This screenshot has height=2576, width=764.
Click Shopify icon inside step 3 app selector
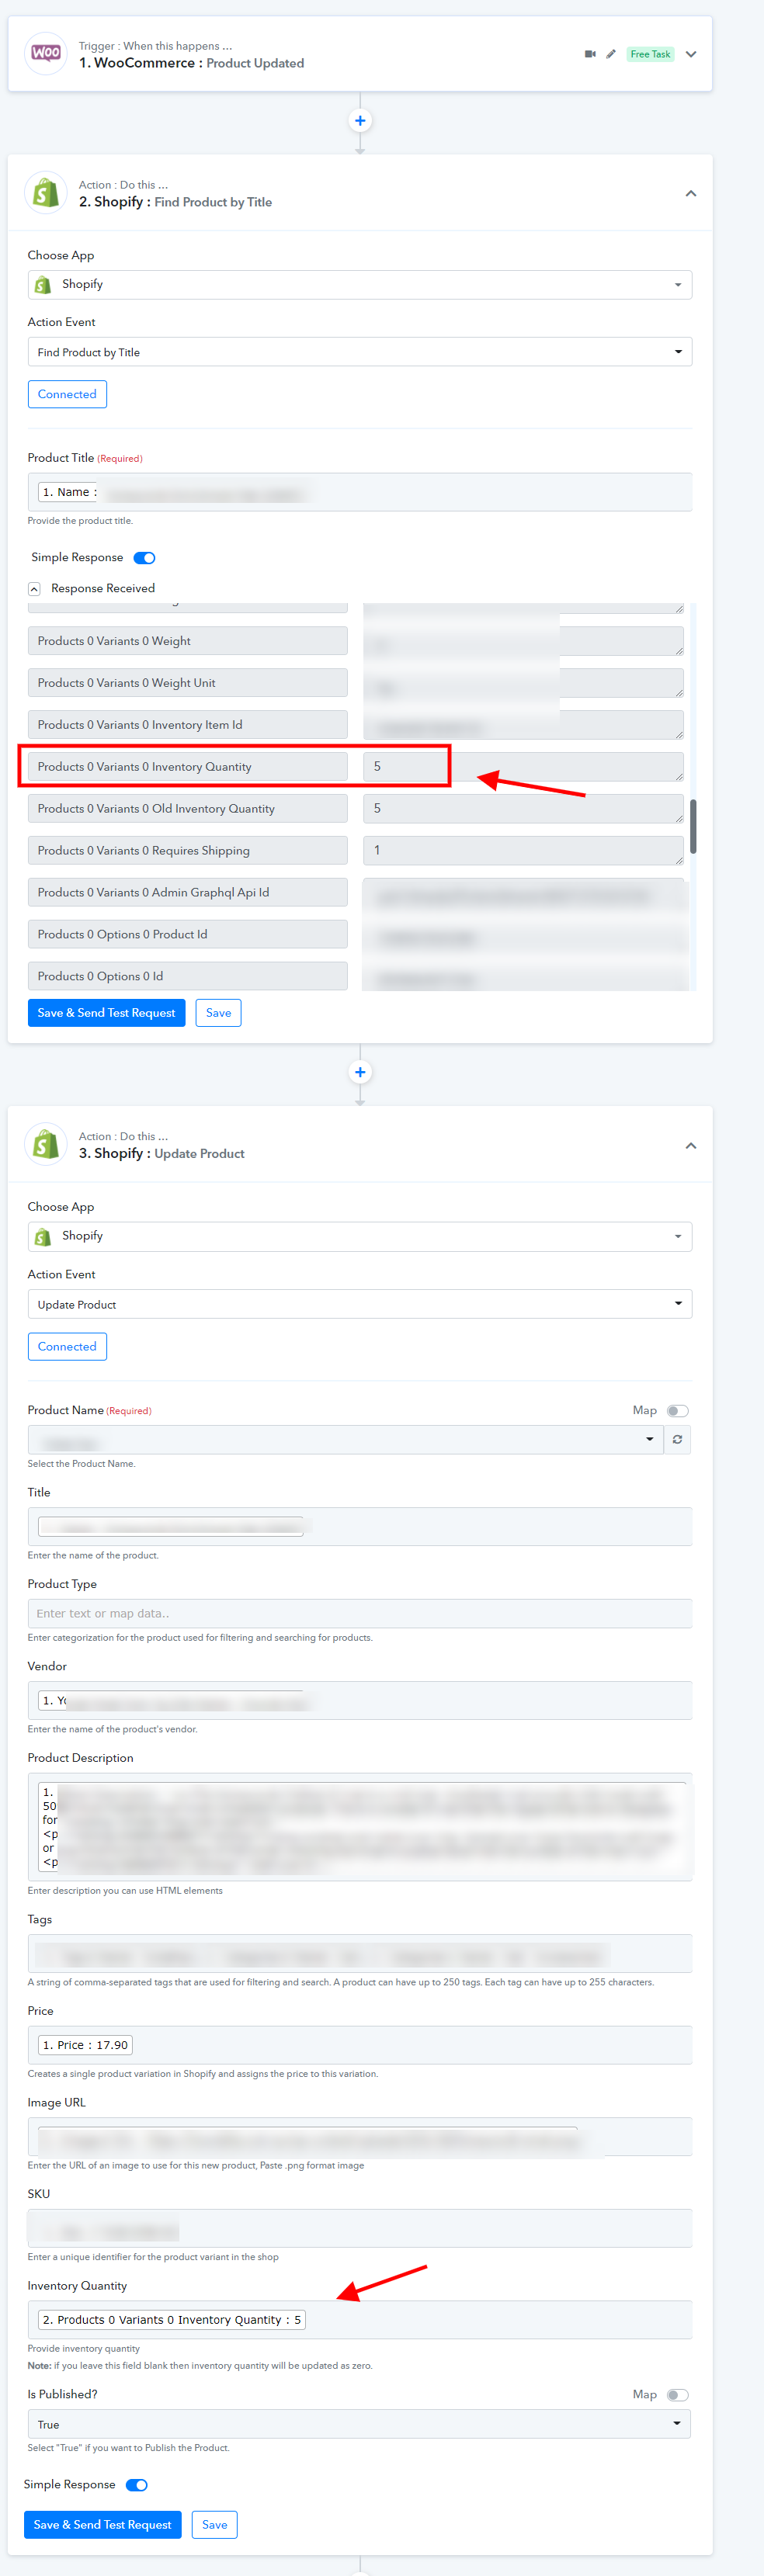tap(43, 1237)
